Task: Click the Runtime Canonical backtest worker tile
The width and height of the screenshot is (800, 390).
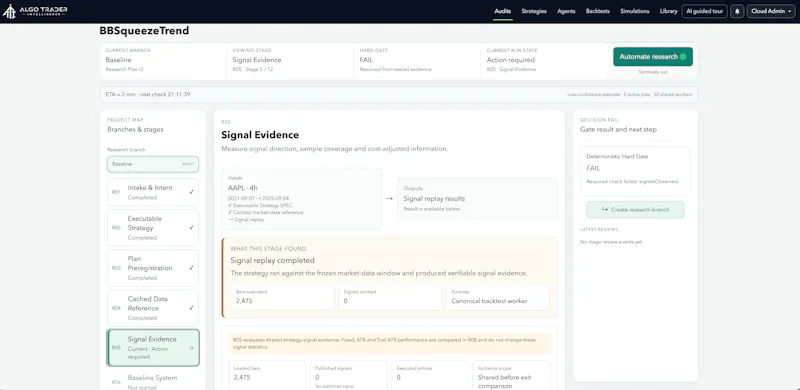Action: pos(498,298)
